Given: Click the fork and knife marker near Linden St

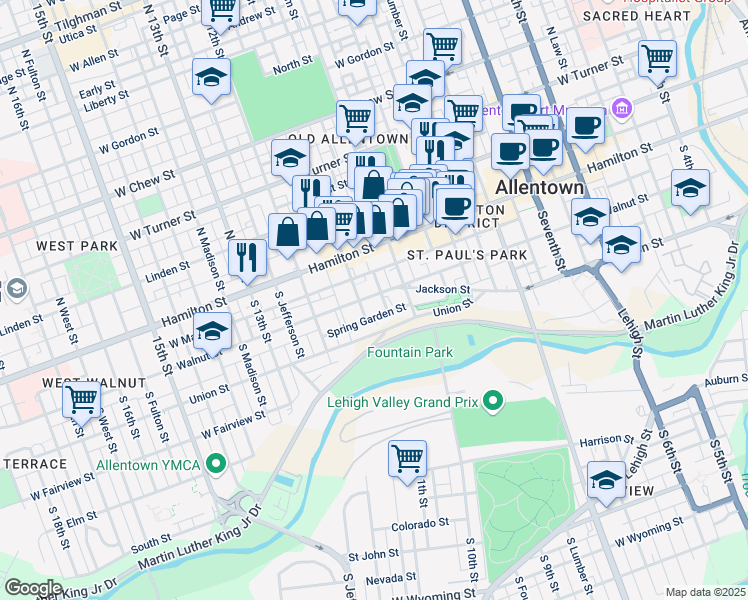Looking at the screenshot, I should pos(247,259).
